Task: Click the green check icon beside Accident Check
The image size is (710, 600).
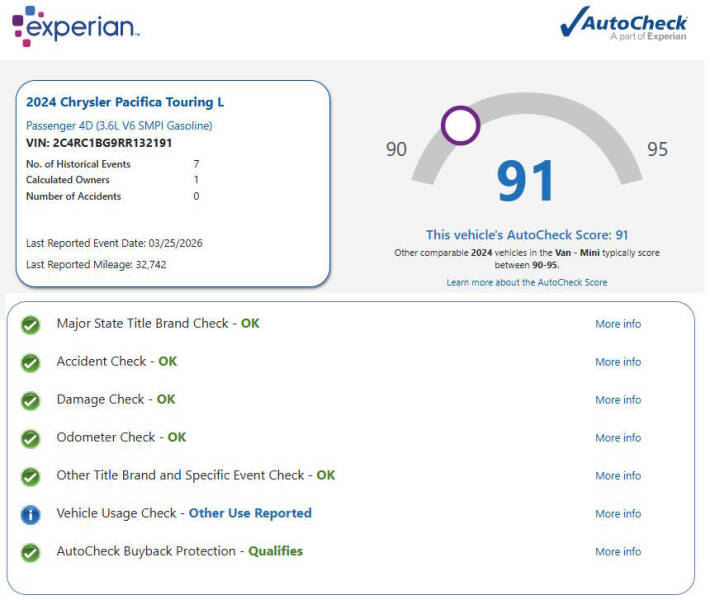Action: coord(30,363)
